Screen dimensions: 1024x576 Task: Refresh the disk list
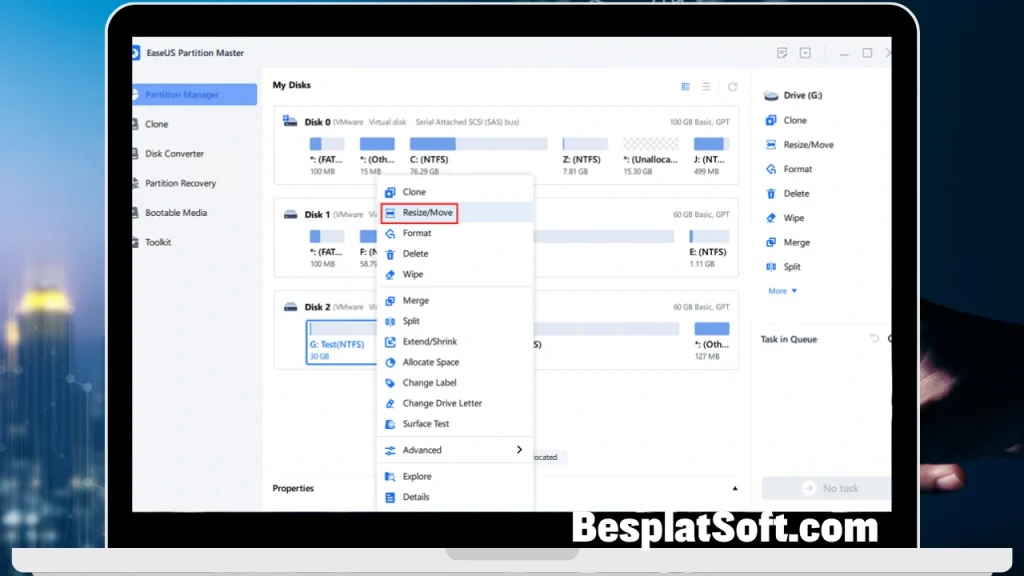(735, 86)
